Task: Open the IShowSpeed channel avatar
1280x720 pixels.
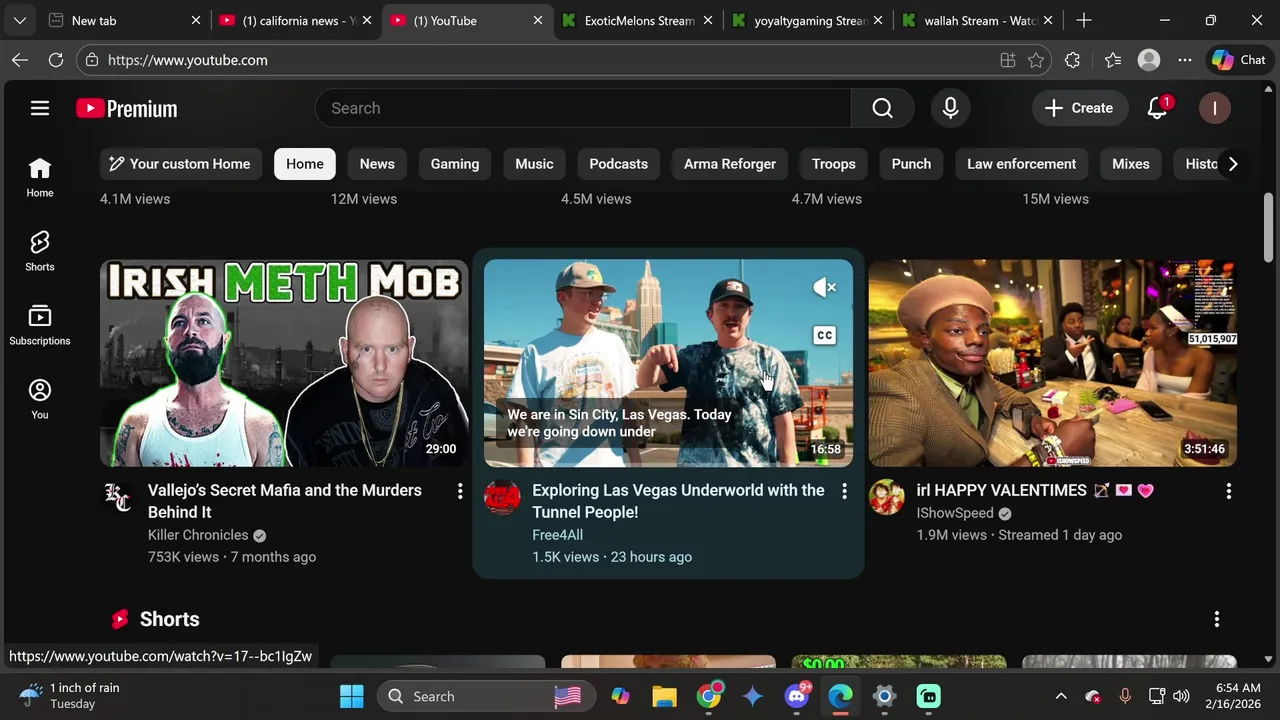Action: click(x=886, y=497)
